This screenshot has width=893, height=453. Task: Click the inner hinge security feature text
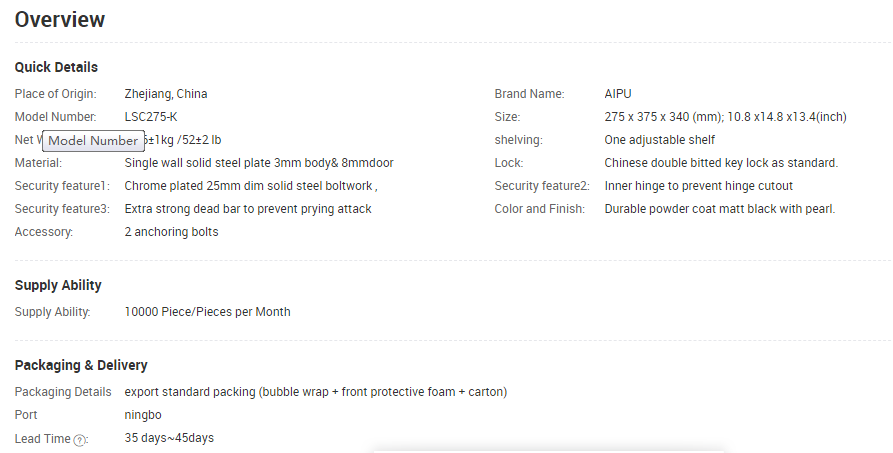tap(698, 186)
